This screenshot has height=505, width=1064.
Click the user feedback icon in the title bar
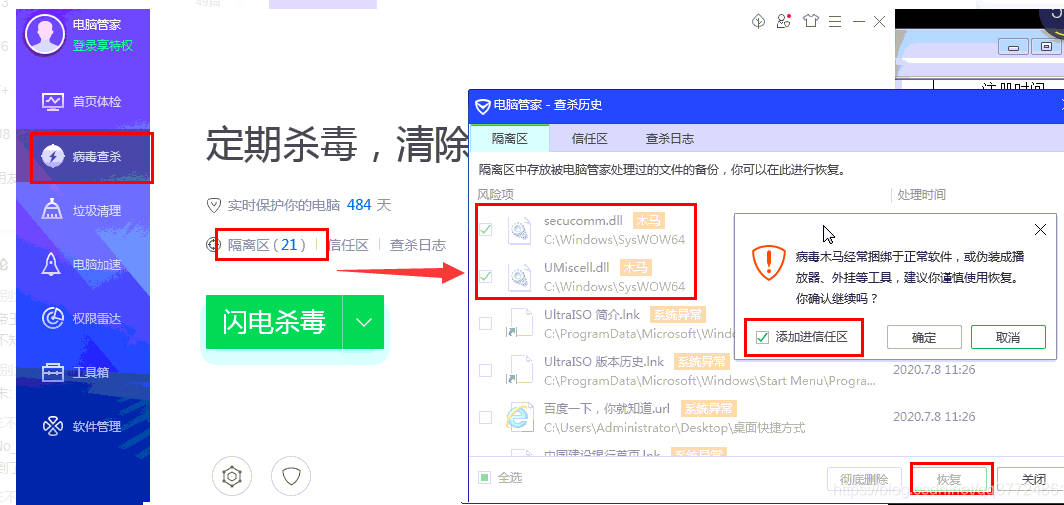click(784, 21)
